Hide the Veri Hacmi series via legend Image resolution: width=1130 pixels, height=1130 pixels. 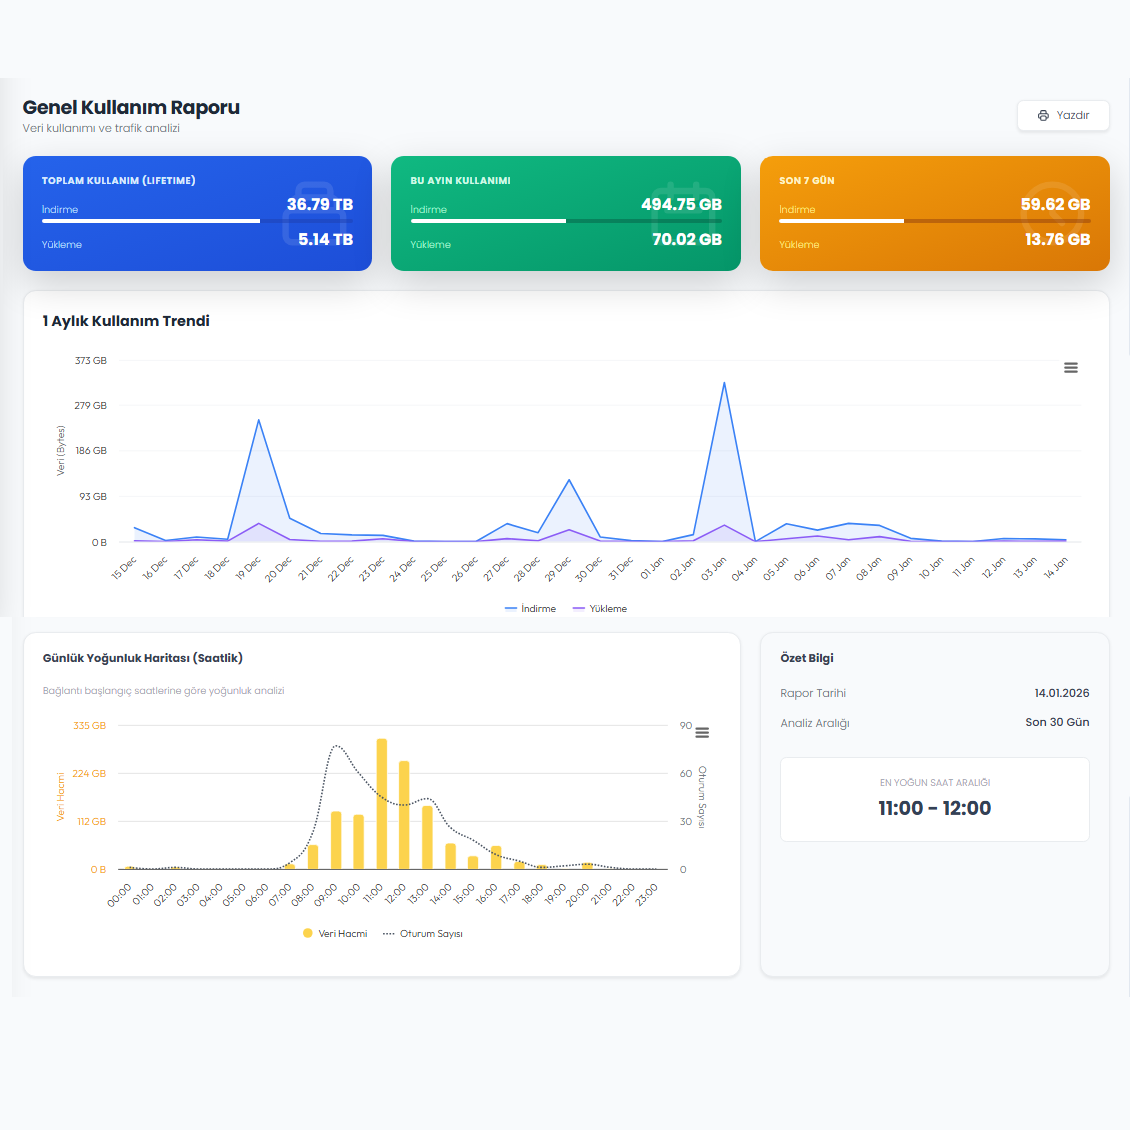[x=335, y=934]
